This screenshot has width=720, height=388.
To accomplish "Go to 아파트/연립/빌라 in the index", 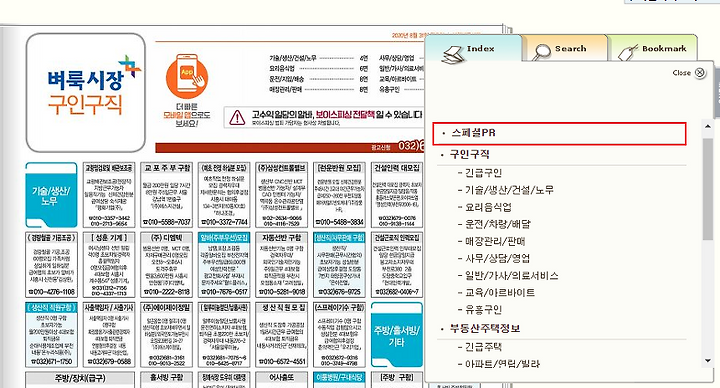I will click(x=502, y=364).
